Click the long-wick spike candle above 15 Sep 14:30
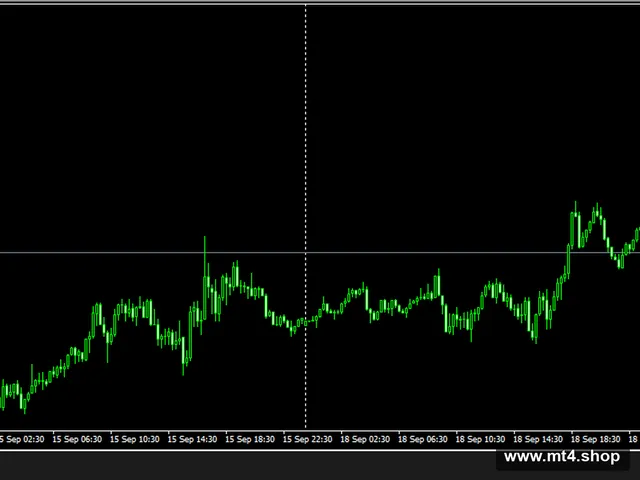This screenshot has height=480, width=640. (x=205, y=278)
